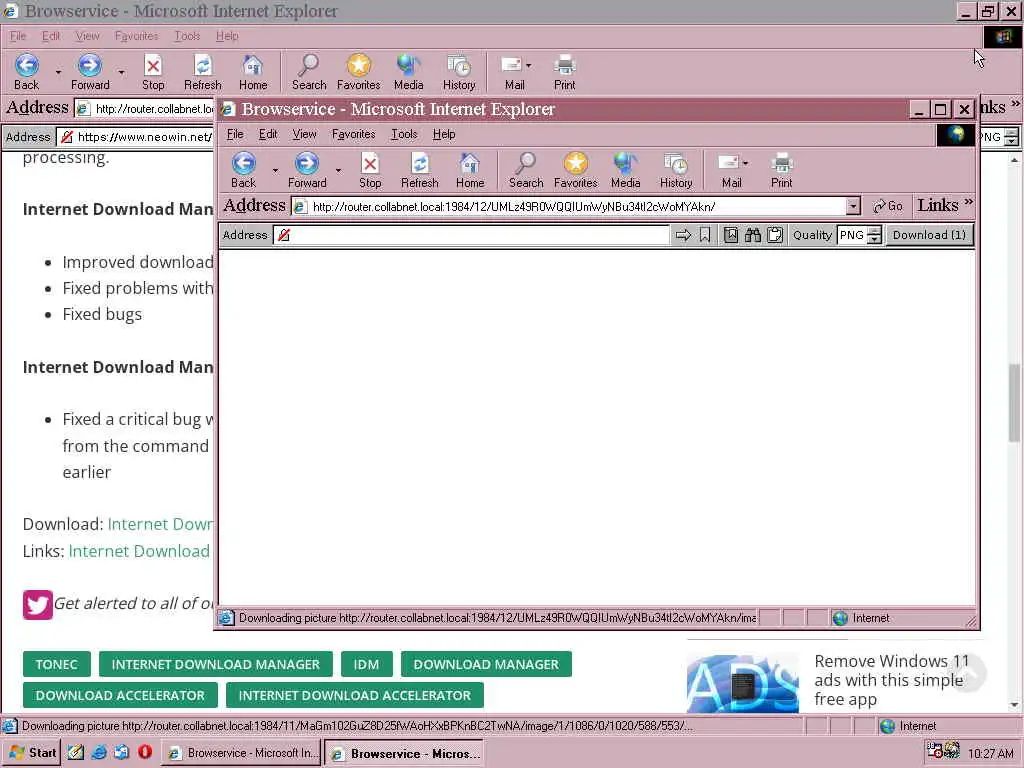The height and width of the screenshot is (768, 1024).
Task: Open History pane in the front IE window
Action: coord(676,170)
